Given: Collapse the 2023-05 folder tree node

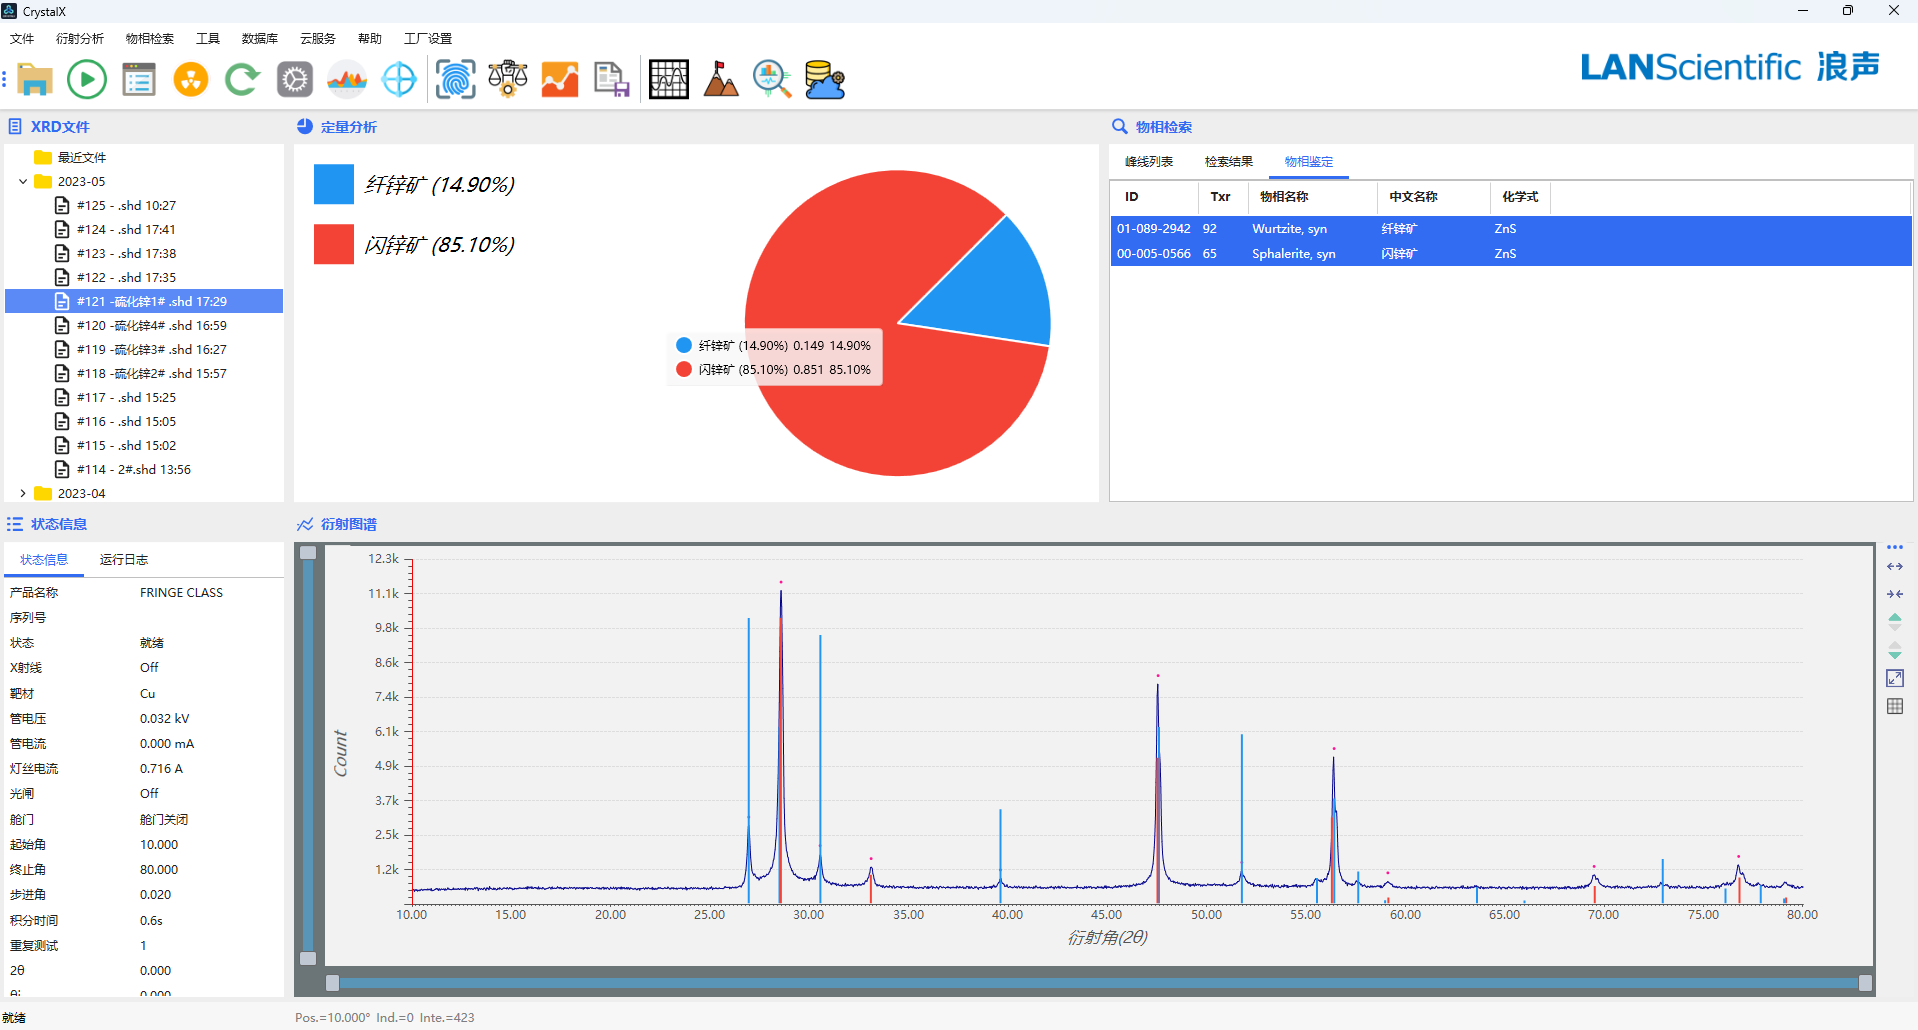Looking at the screenshot, I should tap(23, 182).
